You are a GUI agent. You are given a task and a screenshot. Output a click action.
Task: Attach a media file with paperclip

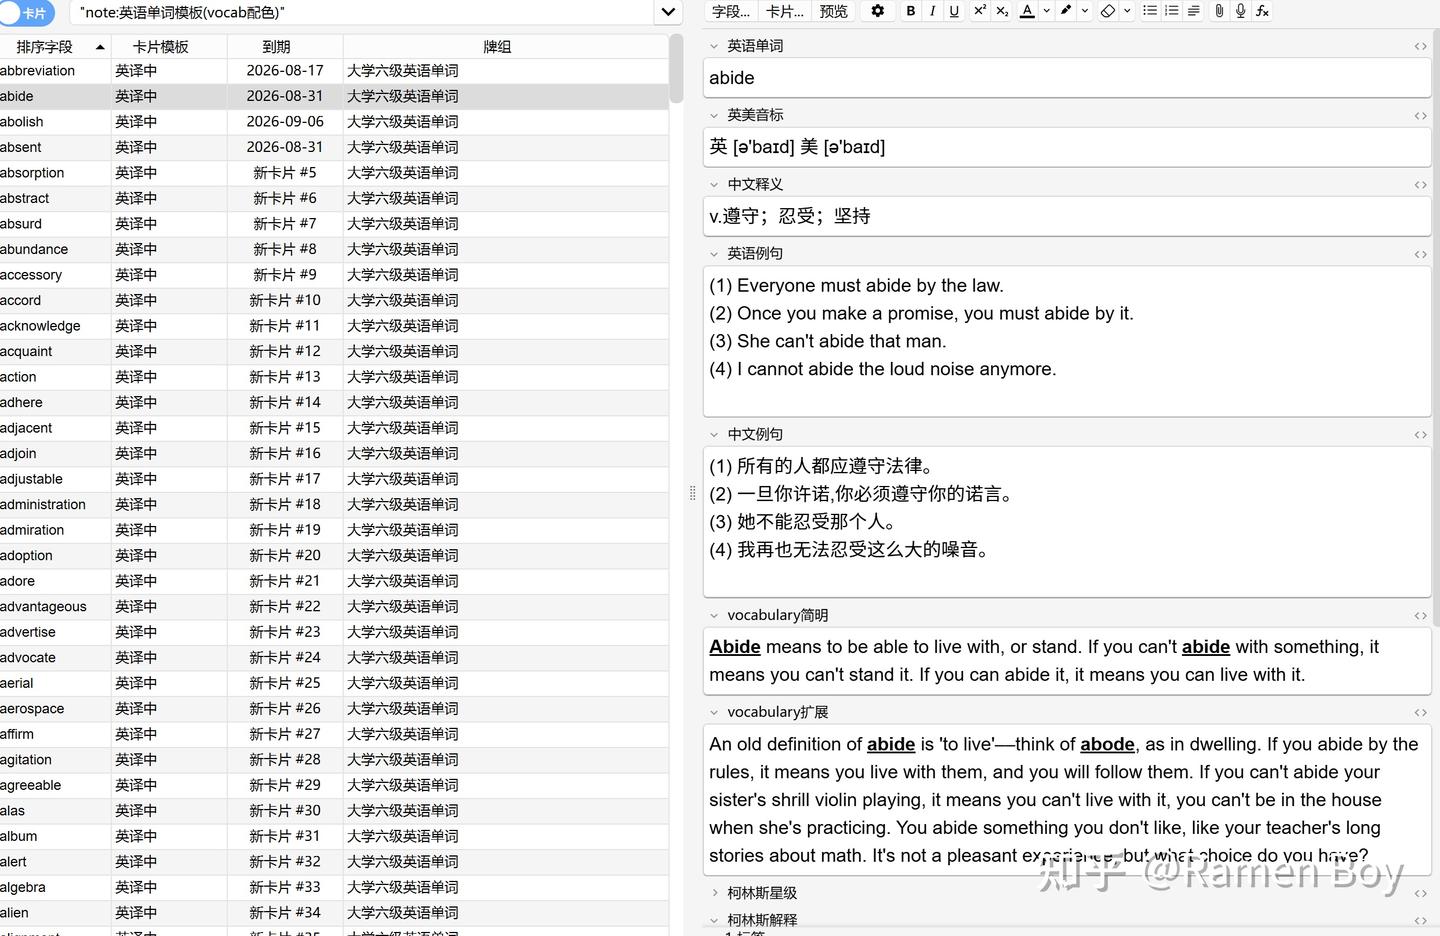coord(1219,11)
